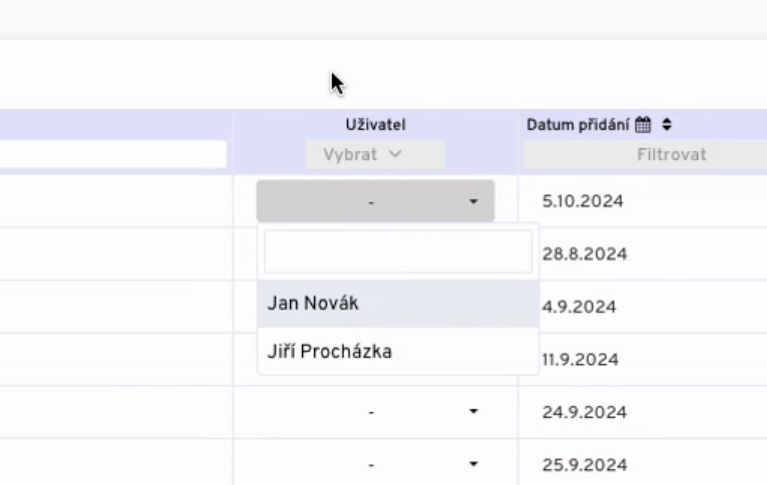
Task: Select the date cell 5.10.2024
Action: point(583,201)
